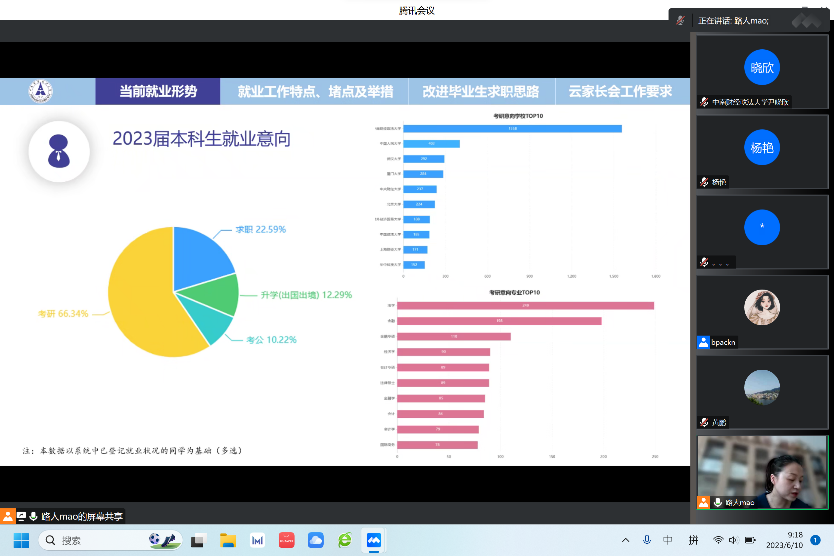Toggle the 拼 pinyin input mode indicator
This screenshot has height=556, width=834.
tap(693, 540)
